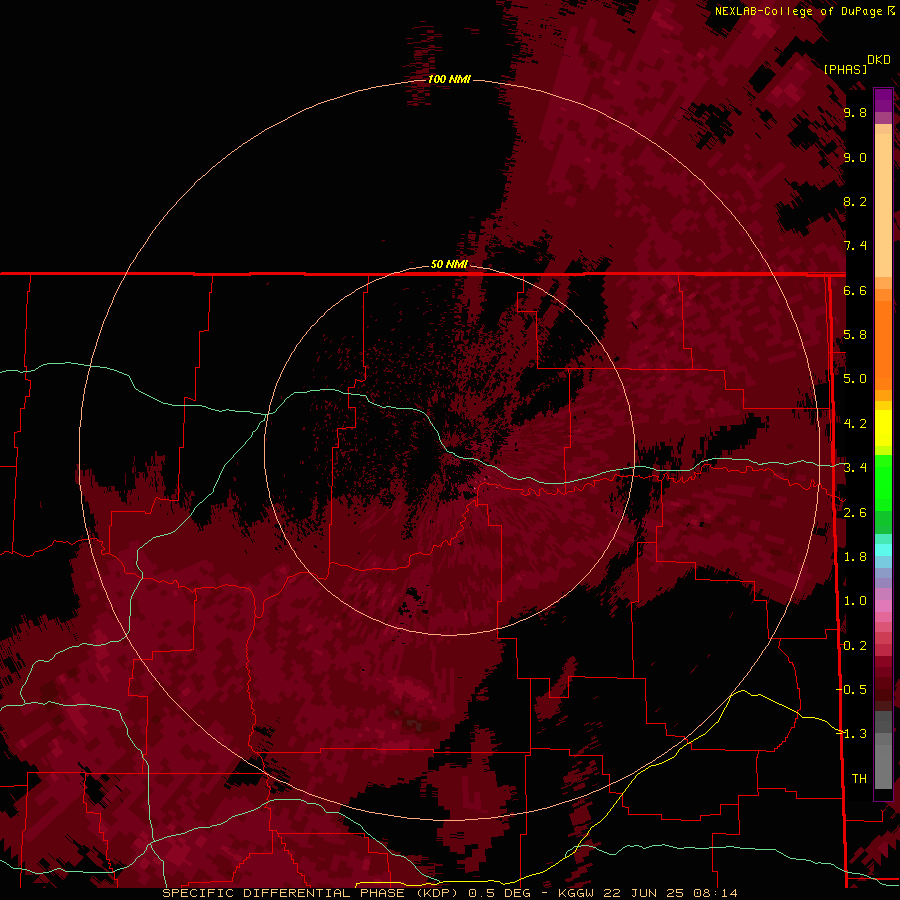Click the cyan segment of the color bar
Screen dimensions: 900x900
(x=883, y=550)
